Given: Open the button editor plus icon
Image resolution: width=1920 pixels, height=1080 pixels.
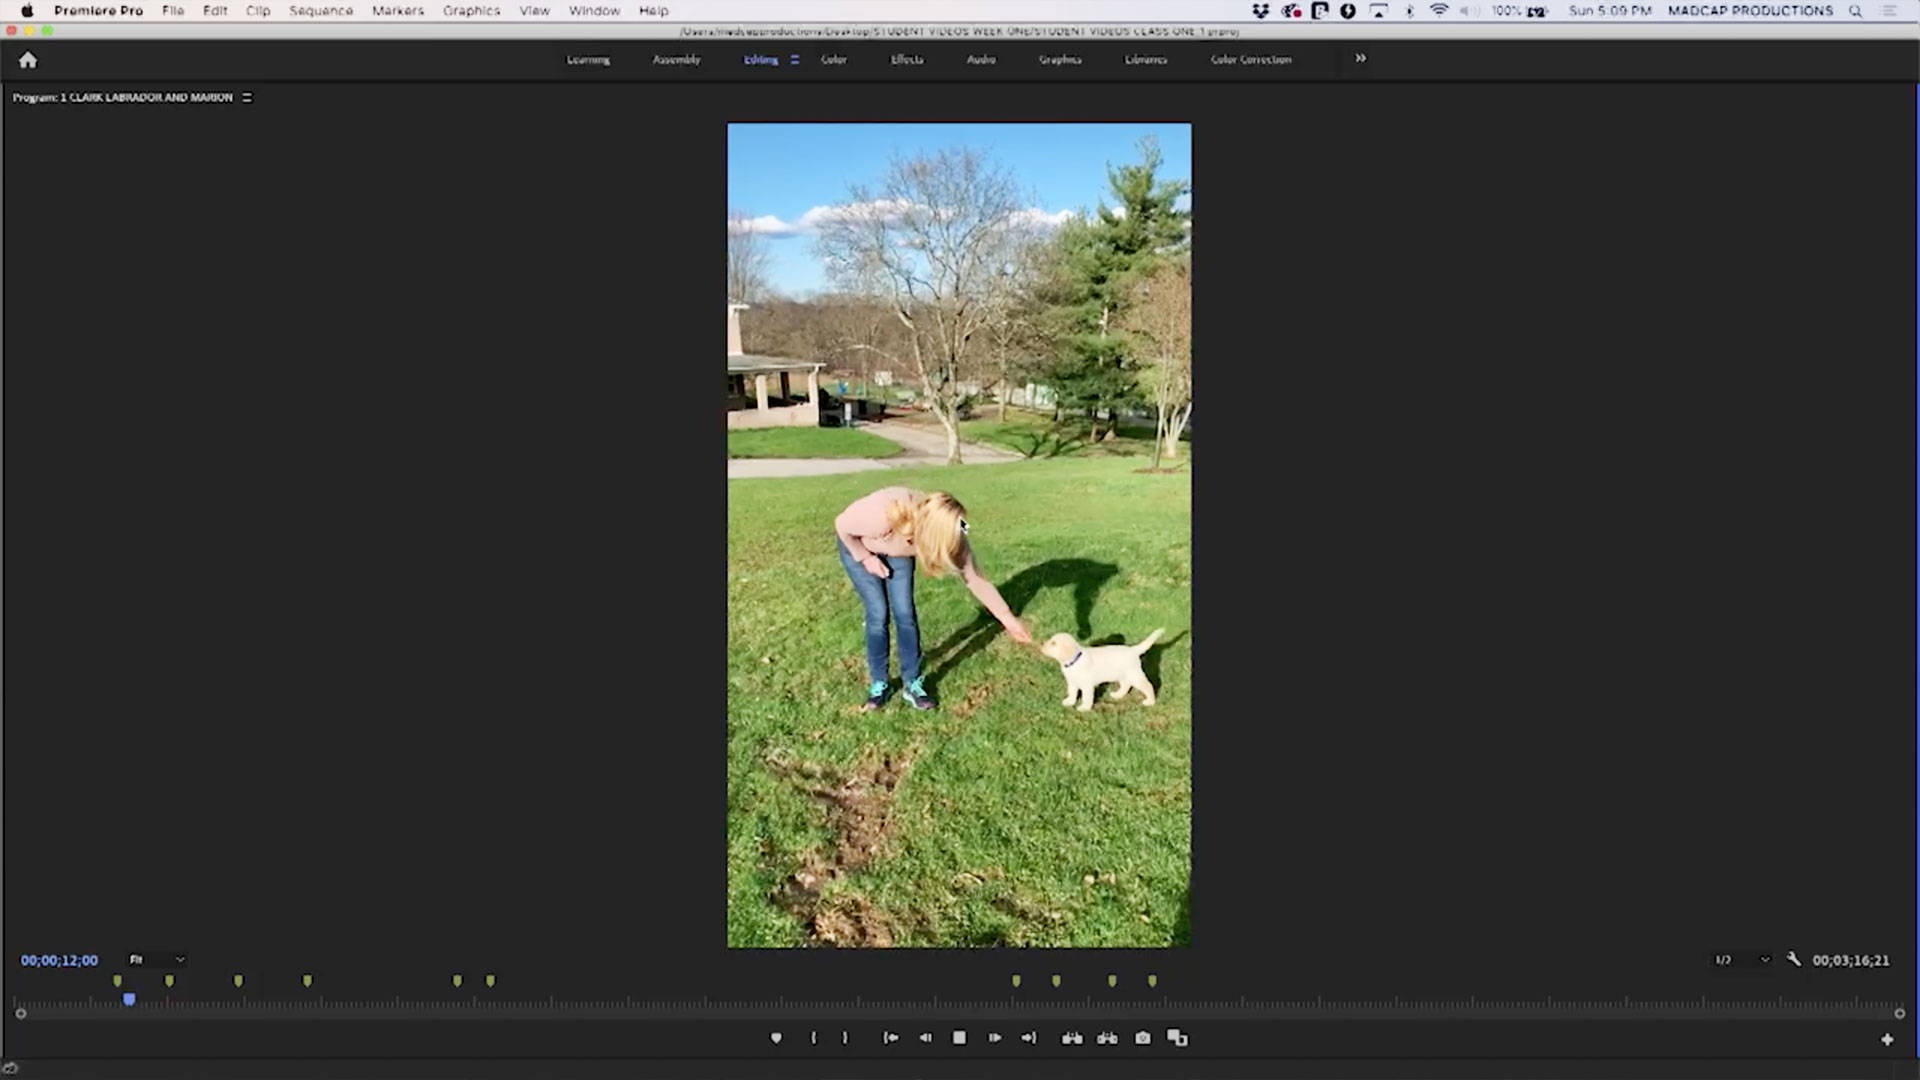Looking at the screenshot, I should [1887, 1040].
